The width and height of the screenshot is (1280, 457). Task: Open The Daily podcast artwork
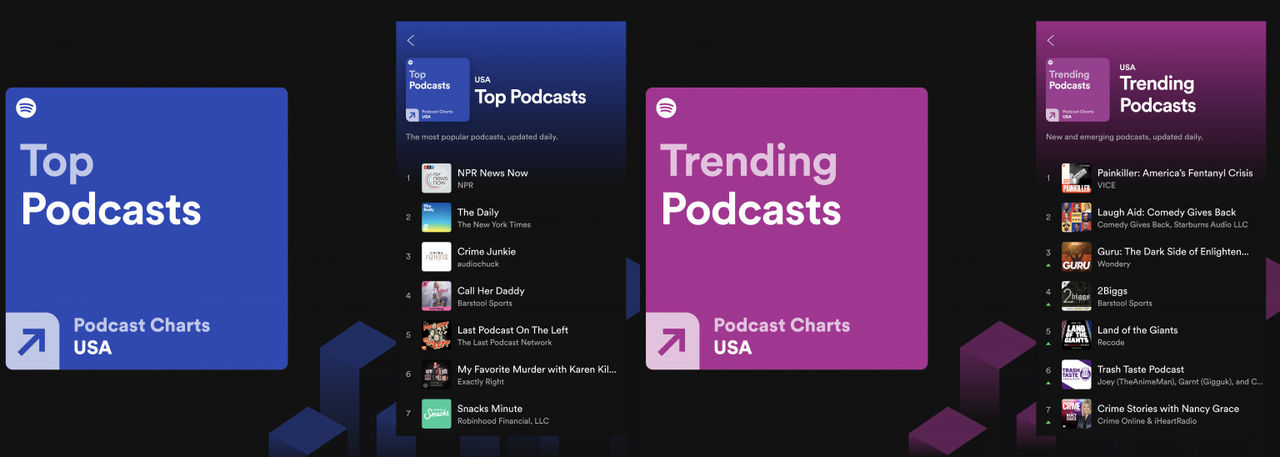click(437, 217)
